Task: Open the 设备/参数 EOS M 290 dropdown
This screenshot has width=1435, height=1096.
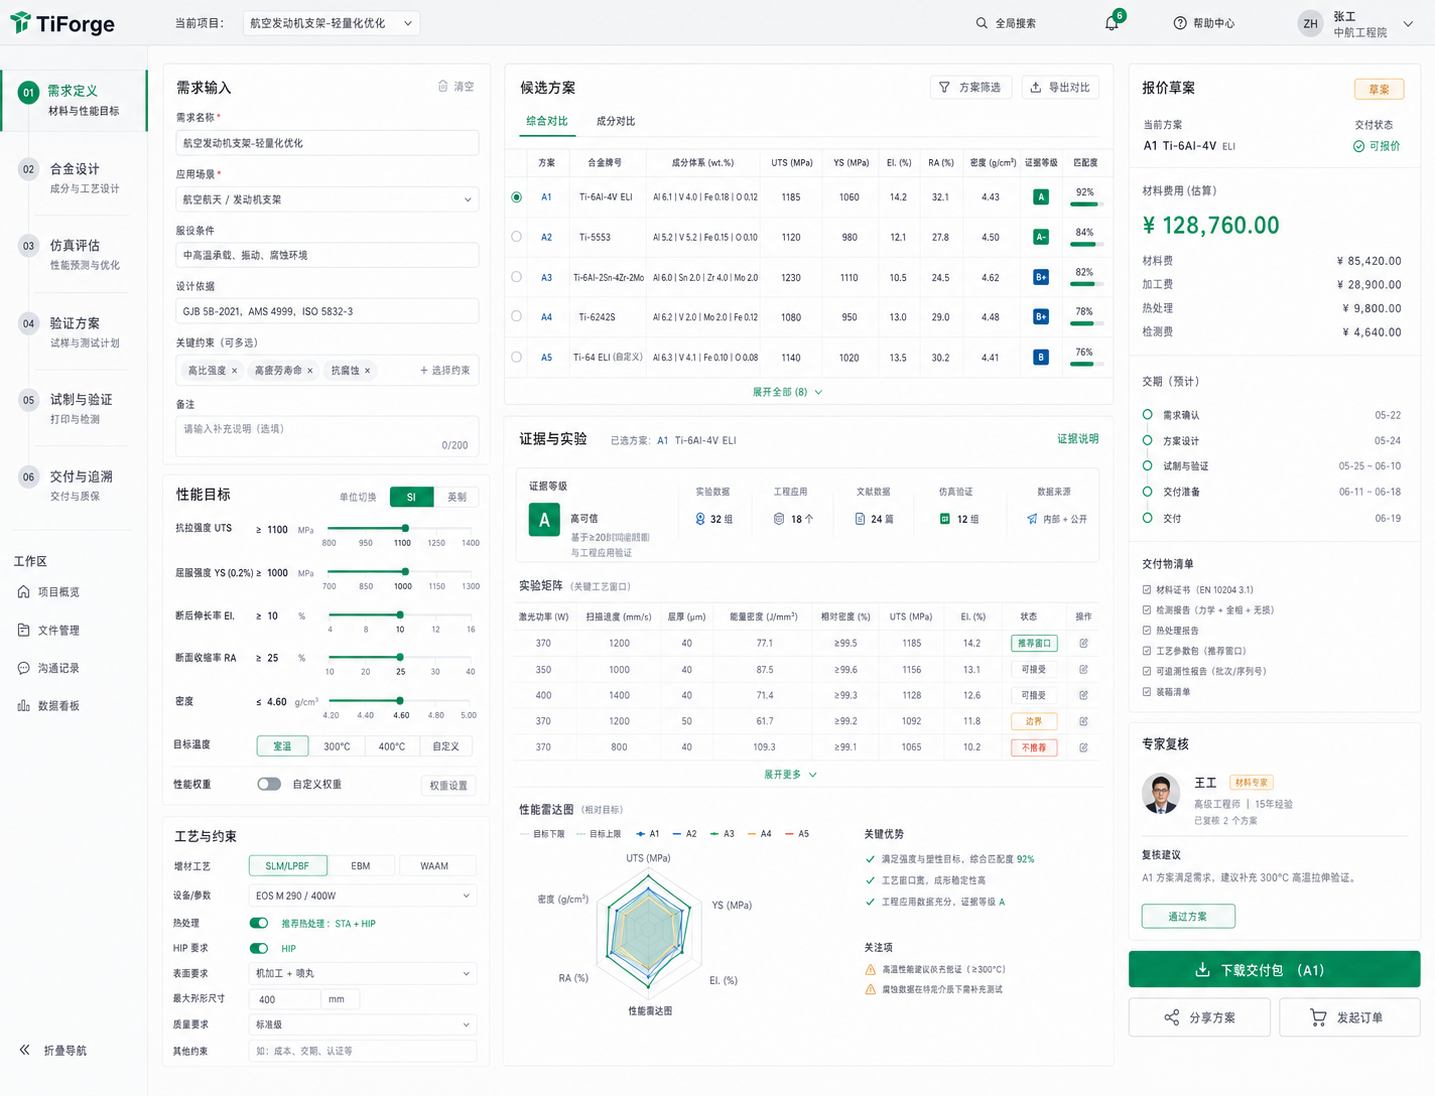Action: click(362, 896)
